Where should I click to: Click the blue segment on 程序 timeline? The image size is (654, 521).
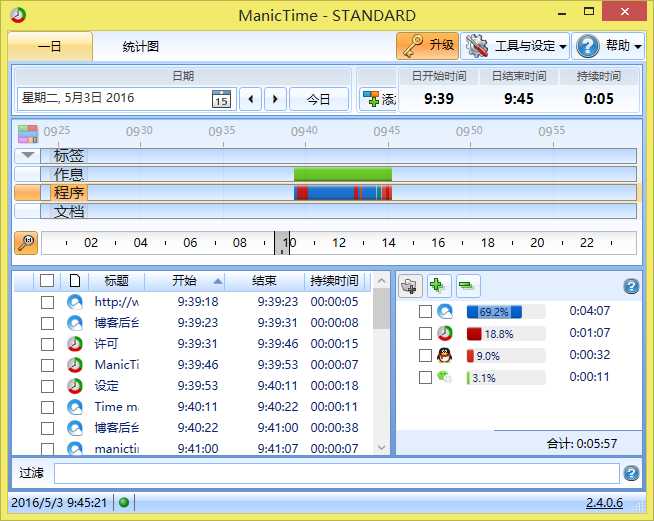coord(330,193)
